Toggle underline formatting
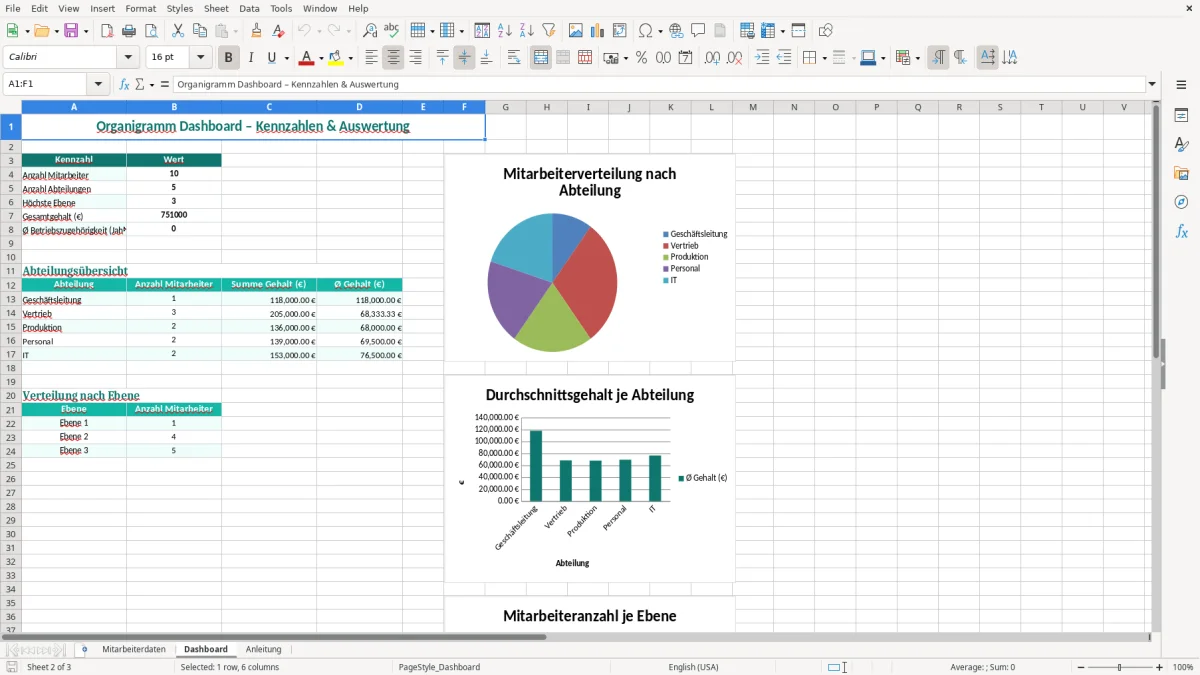This screenshot has width=1200, height=675. click(271, 58)
